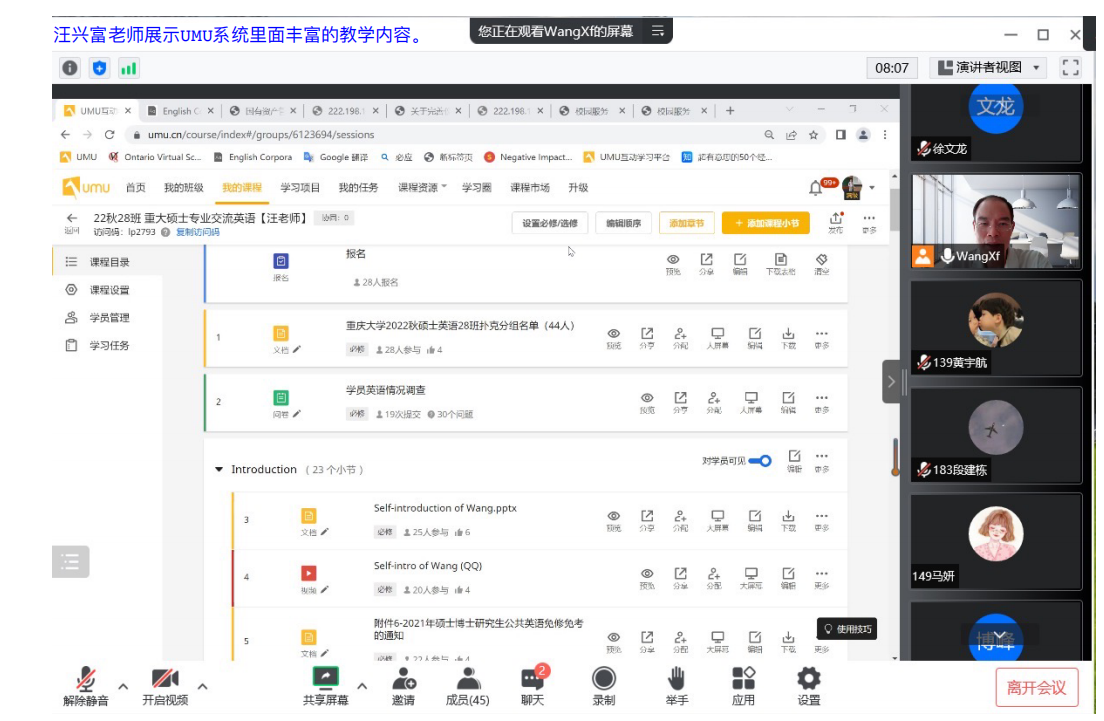Image resolution: width=1104 pixels, height=721 pixels.
Task: Expand audio options arrow next to mute
Action: (x=124, y=686)
